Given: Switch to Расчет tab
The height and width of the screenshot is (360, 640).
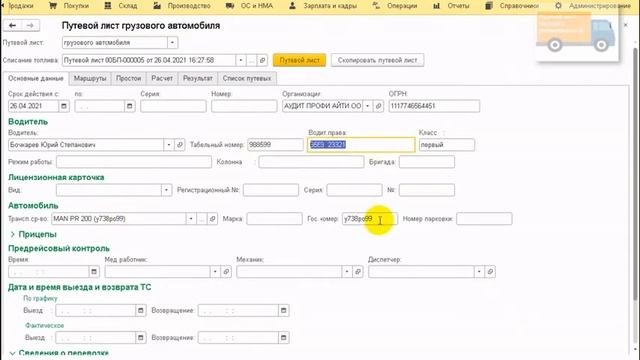Looking at the screenshot, I should point(162,78).
